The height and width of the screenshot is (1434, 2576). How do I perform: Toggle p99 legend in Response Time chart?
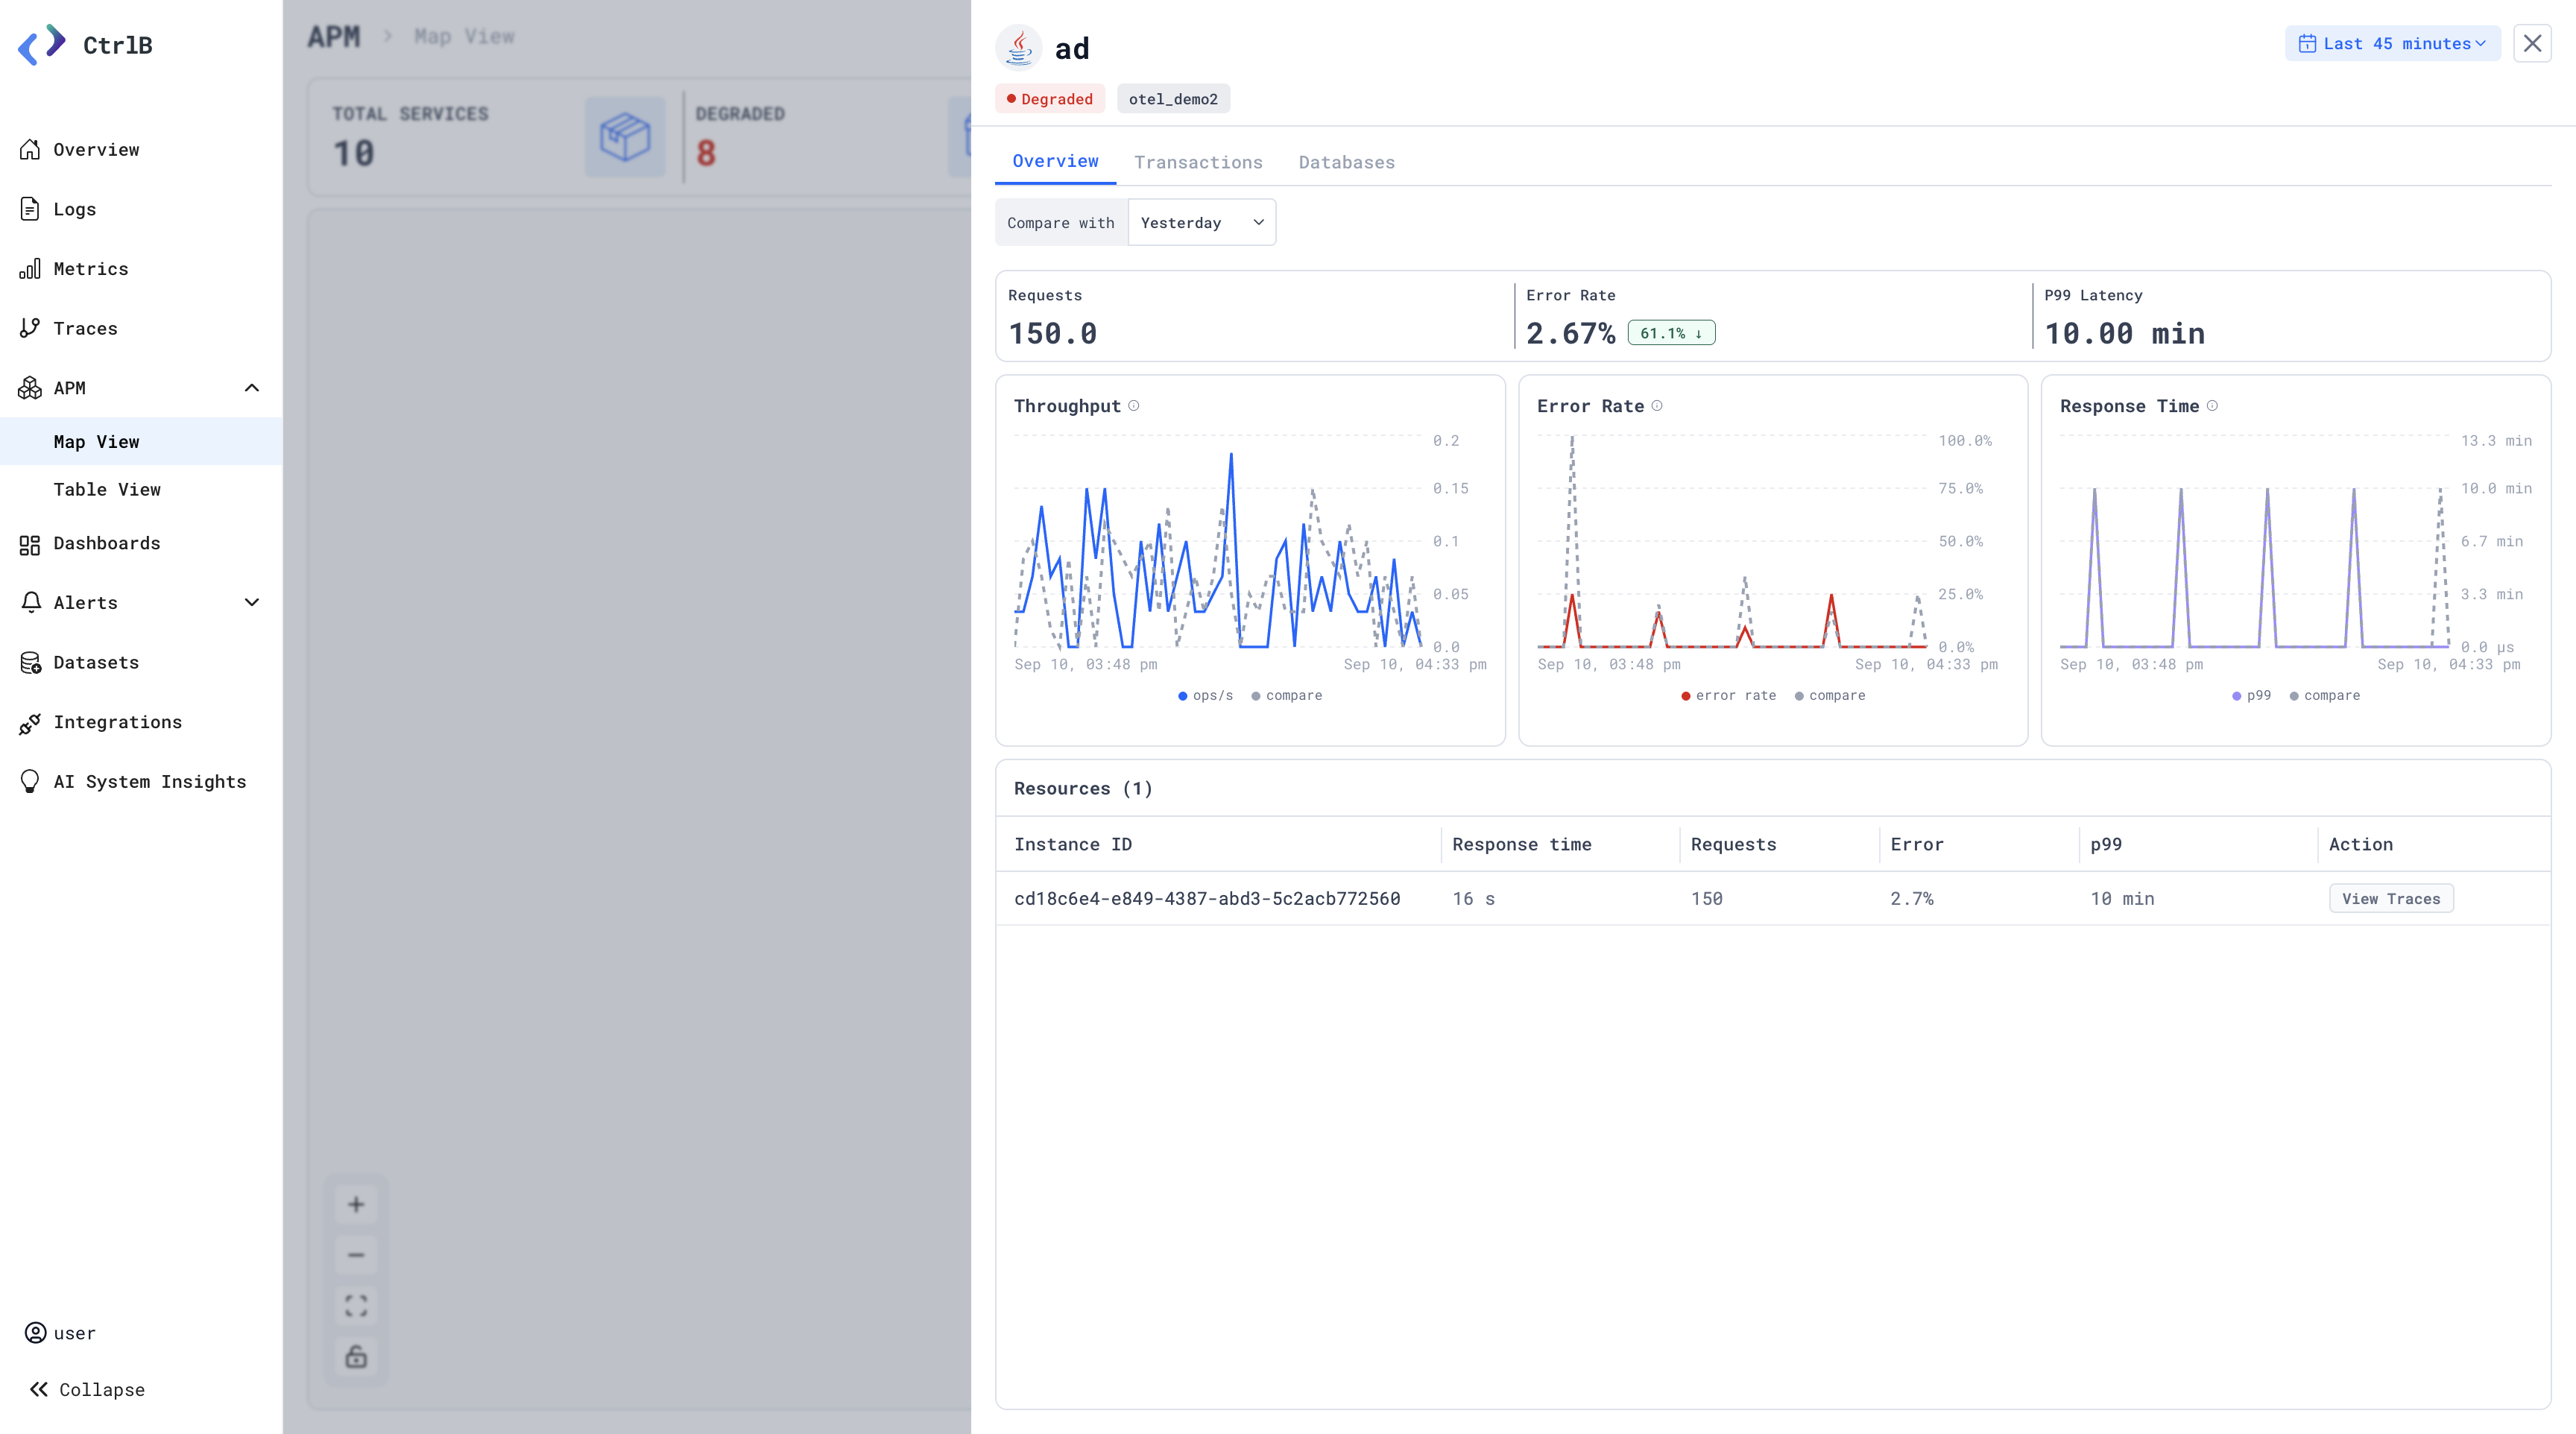(x=2251, y=695)
